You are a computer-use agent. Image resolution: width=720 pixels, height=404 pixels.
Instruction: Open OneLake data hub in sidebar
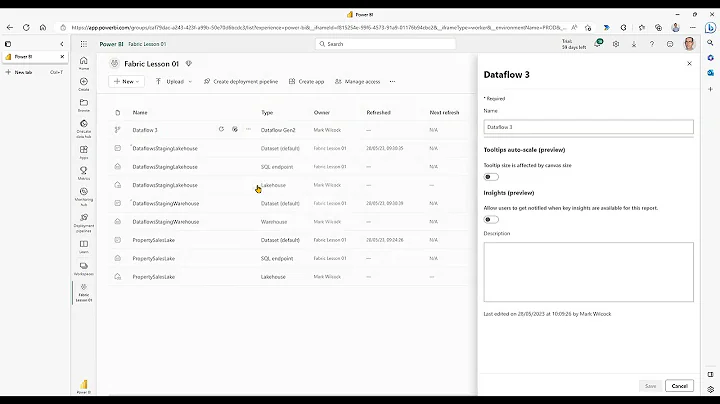pyautogui.click(x=84, y=129)
